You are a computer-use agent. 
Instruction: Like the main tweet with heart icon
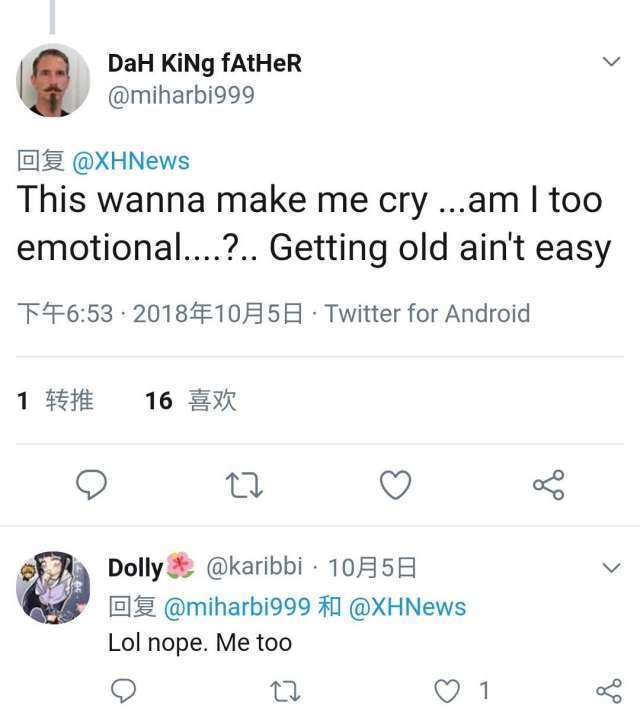pos(396,485)
